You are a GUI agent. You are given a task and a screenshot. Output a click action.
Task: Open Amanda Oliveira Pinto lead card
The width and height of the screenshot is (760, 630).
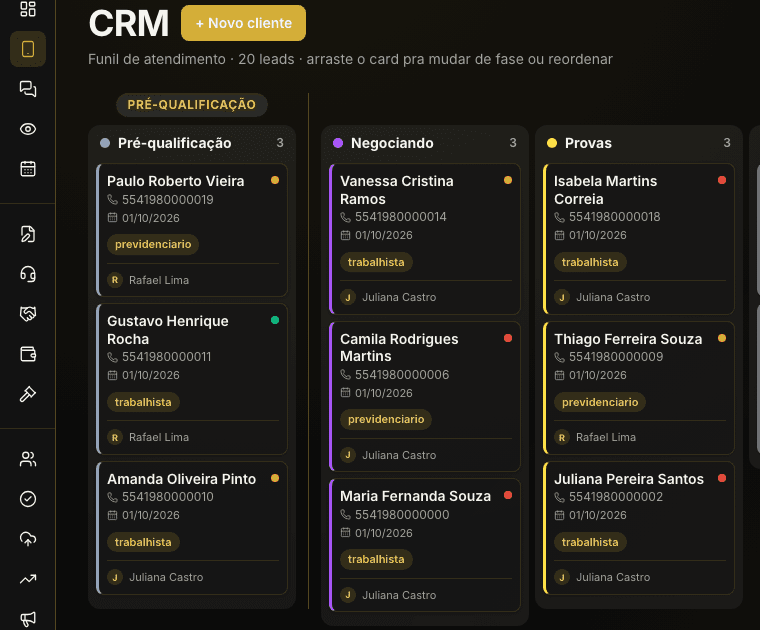tap(192, 528)
